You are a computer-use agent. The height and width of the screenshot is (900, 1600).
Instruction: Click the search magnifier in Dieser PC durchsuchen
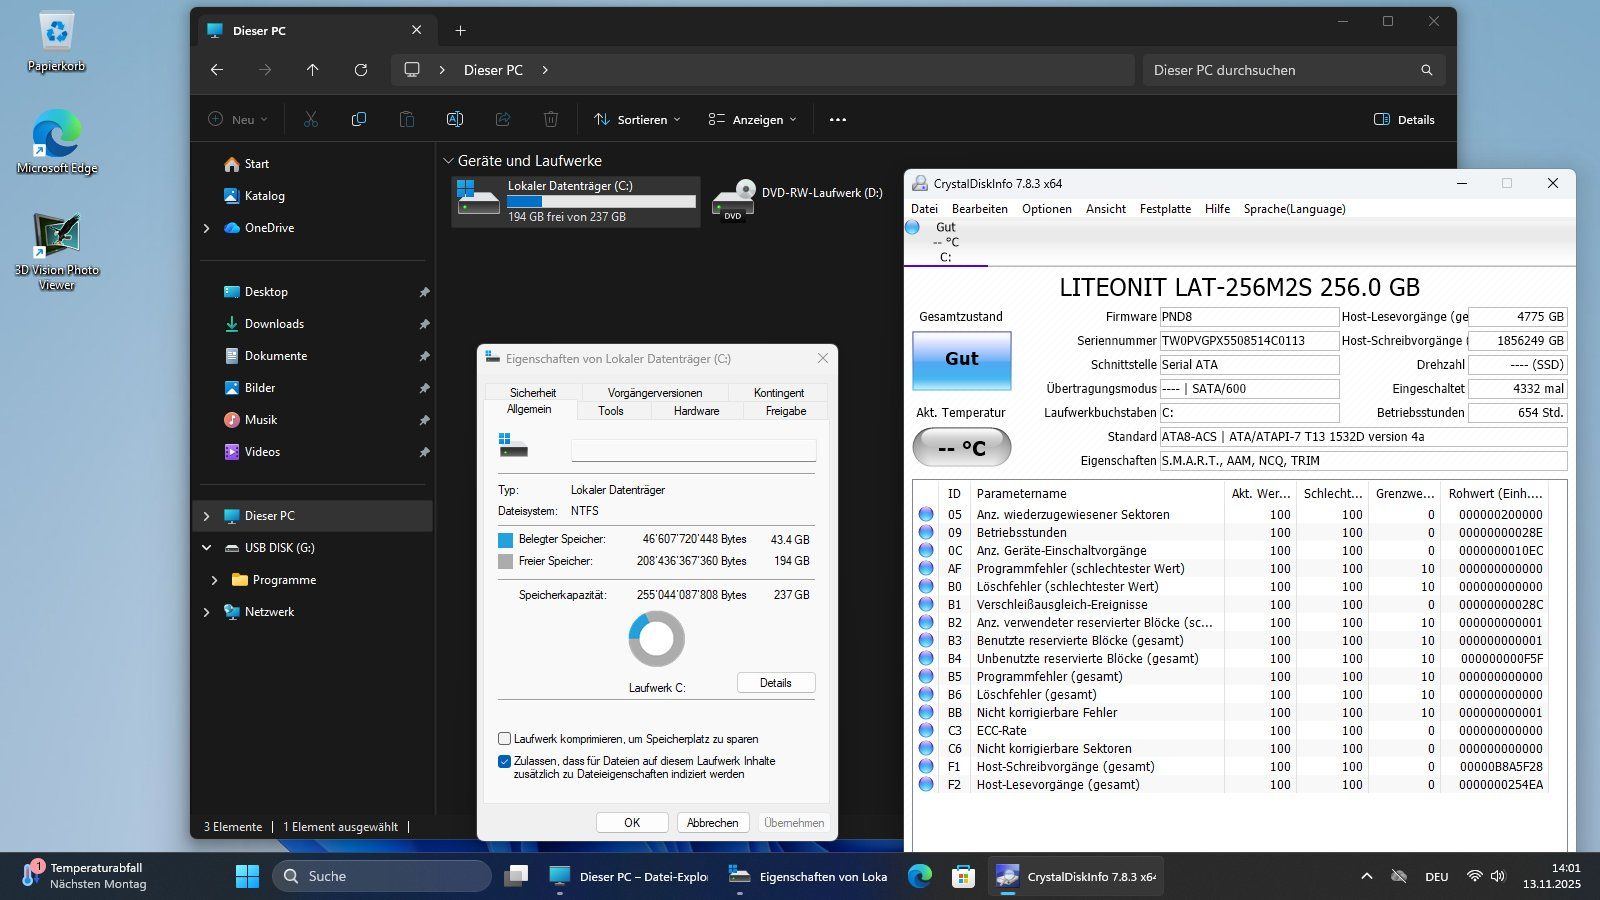(1427, 70)
